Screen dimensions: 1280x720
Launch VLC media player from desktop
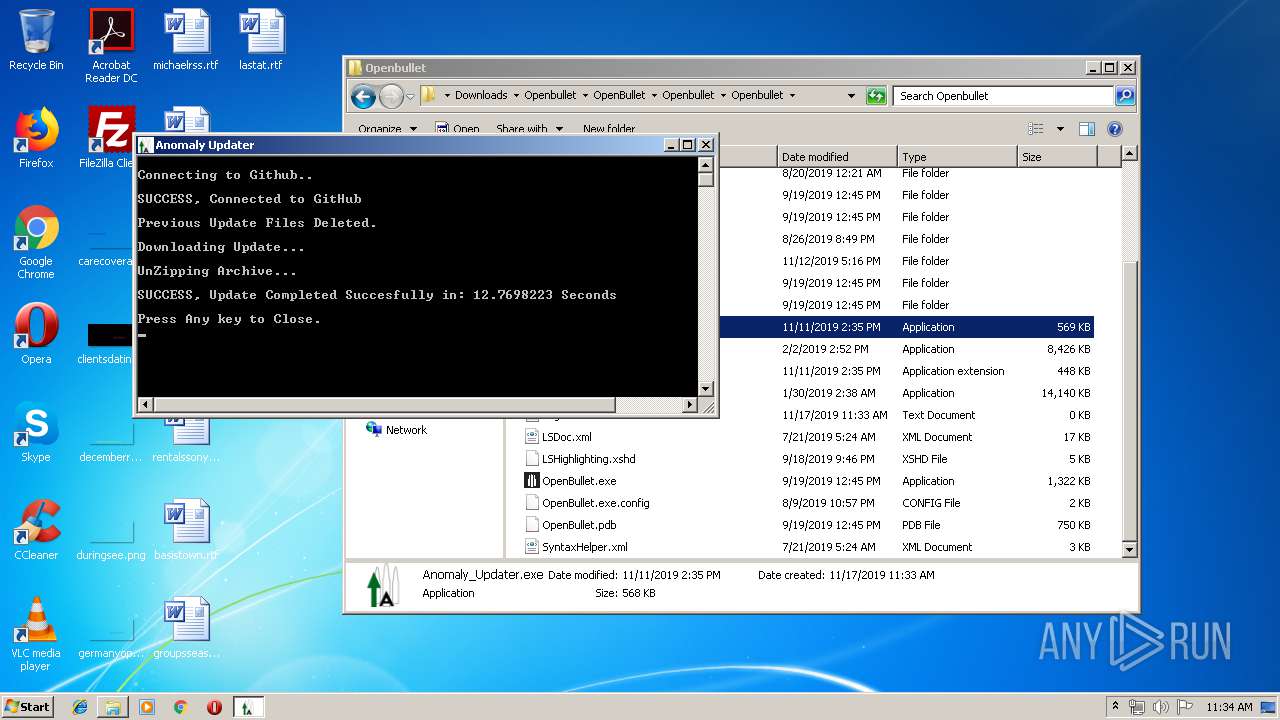tap(36, 634)
